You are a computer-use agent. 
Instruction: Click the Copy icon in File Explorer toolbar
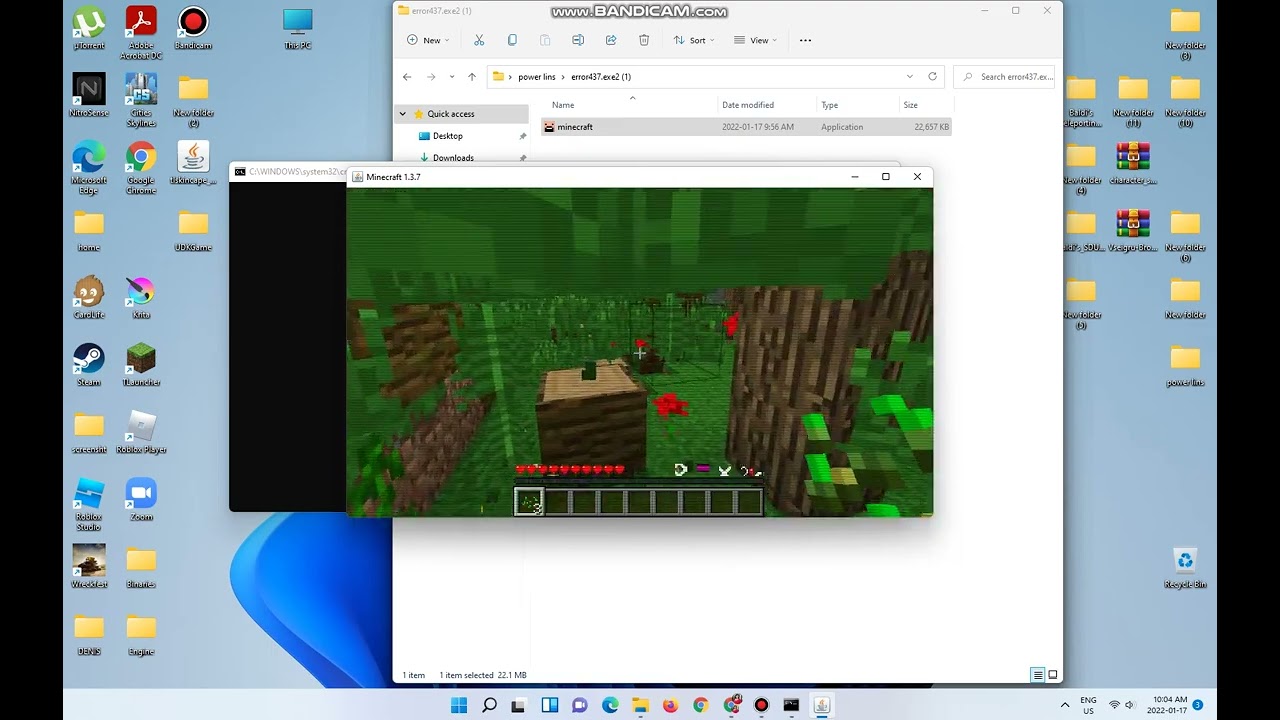pyautogui.click(x=512, y=40)
